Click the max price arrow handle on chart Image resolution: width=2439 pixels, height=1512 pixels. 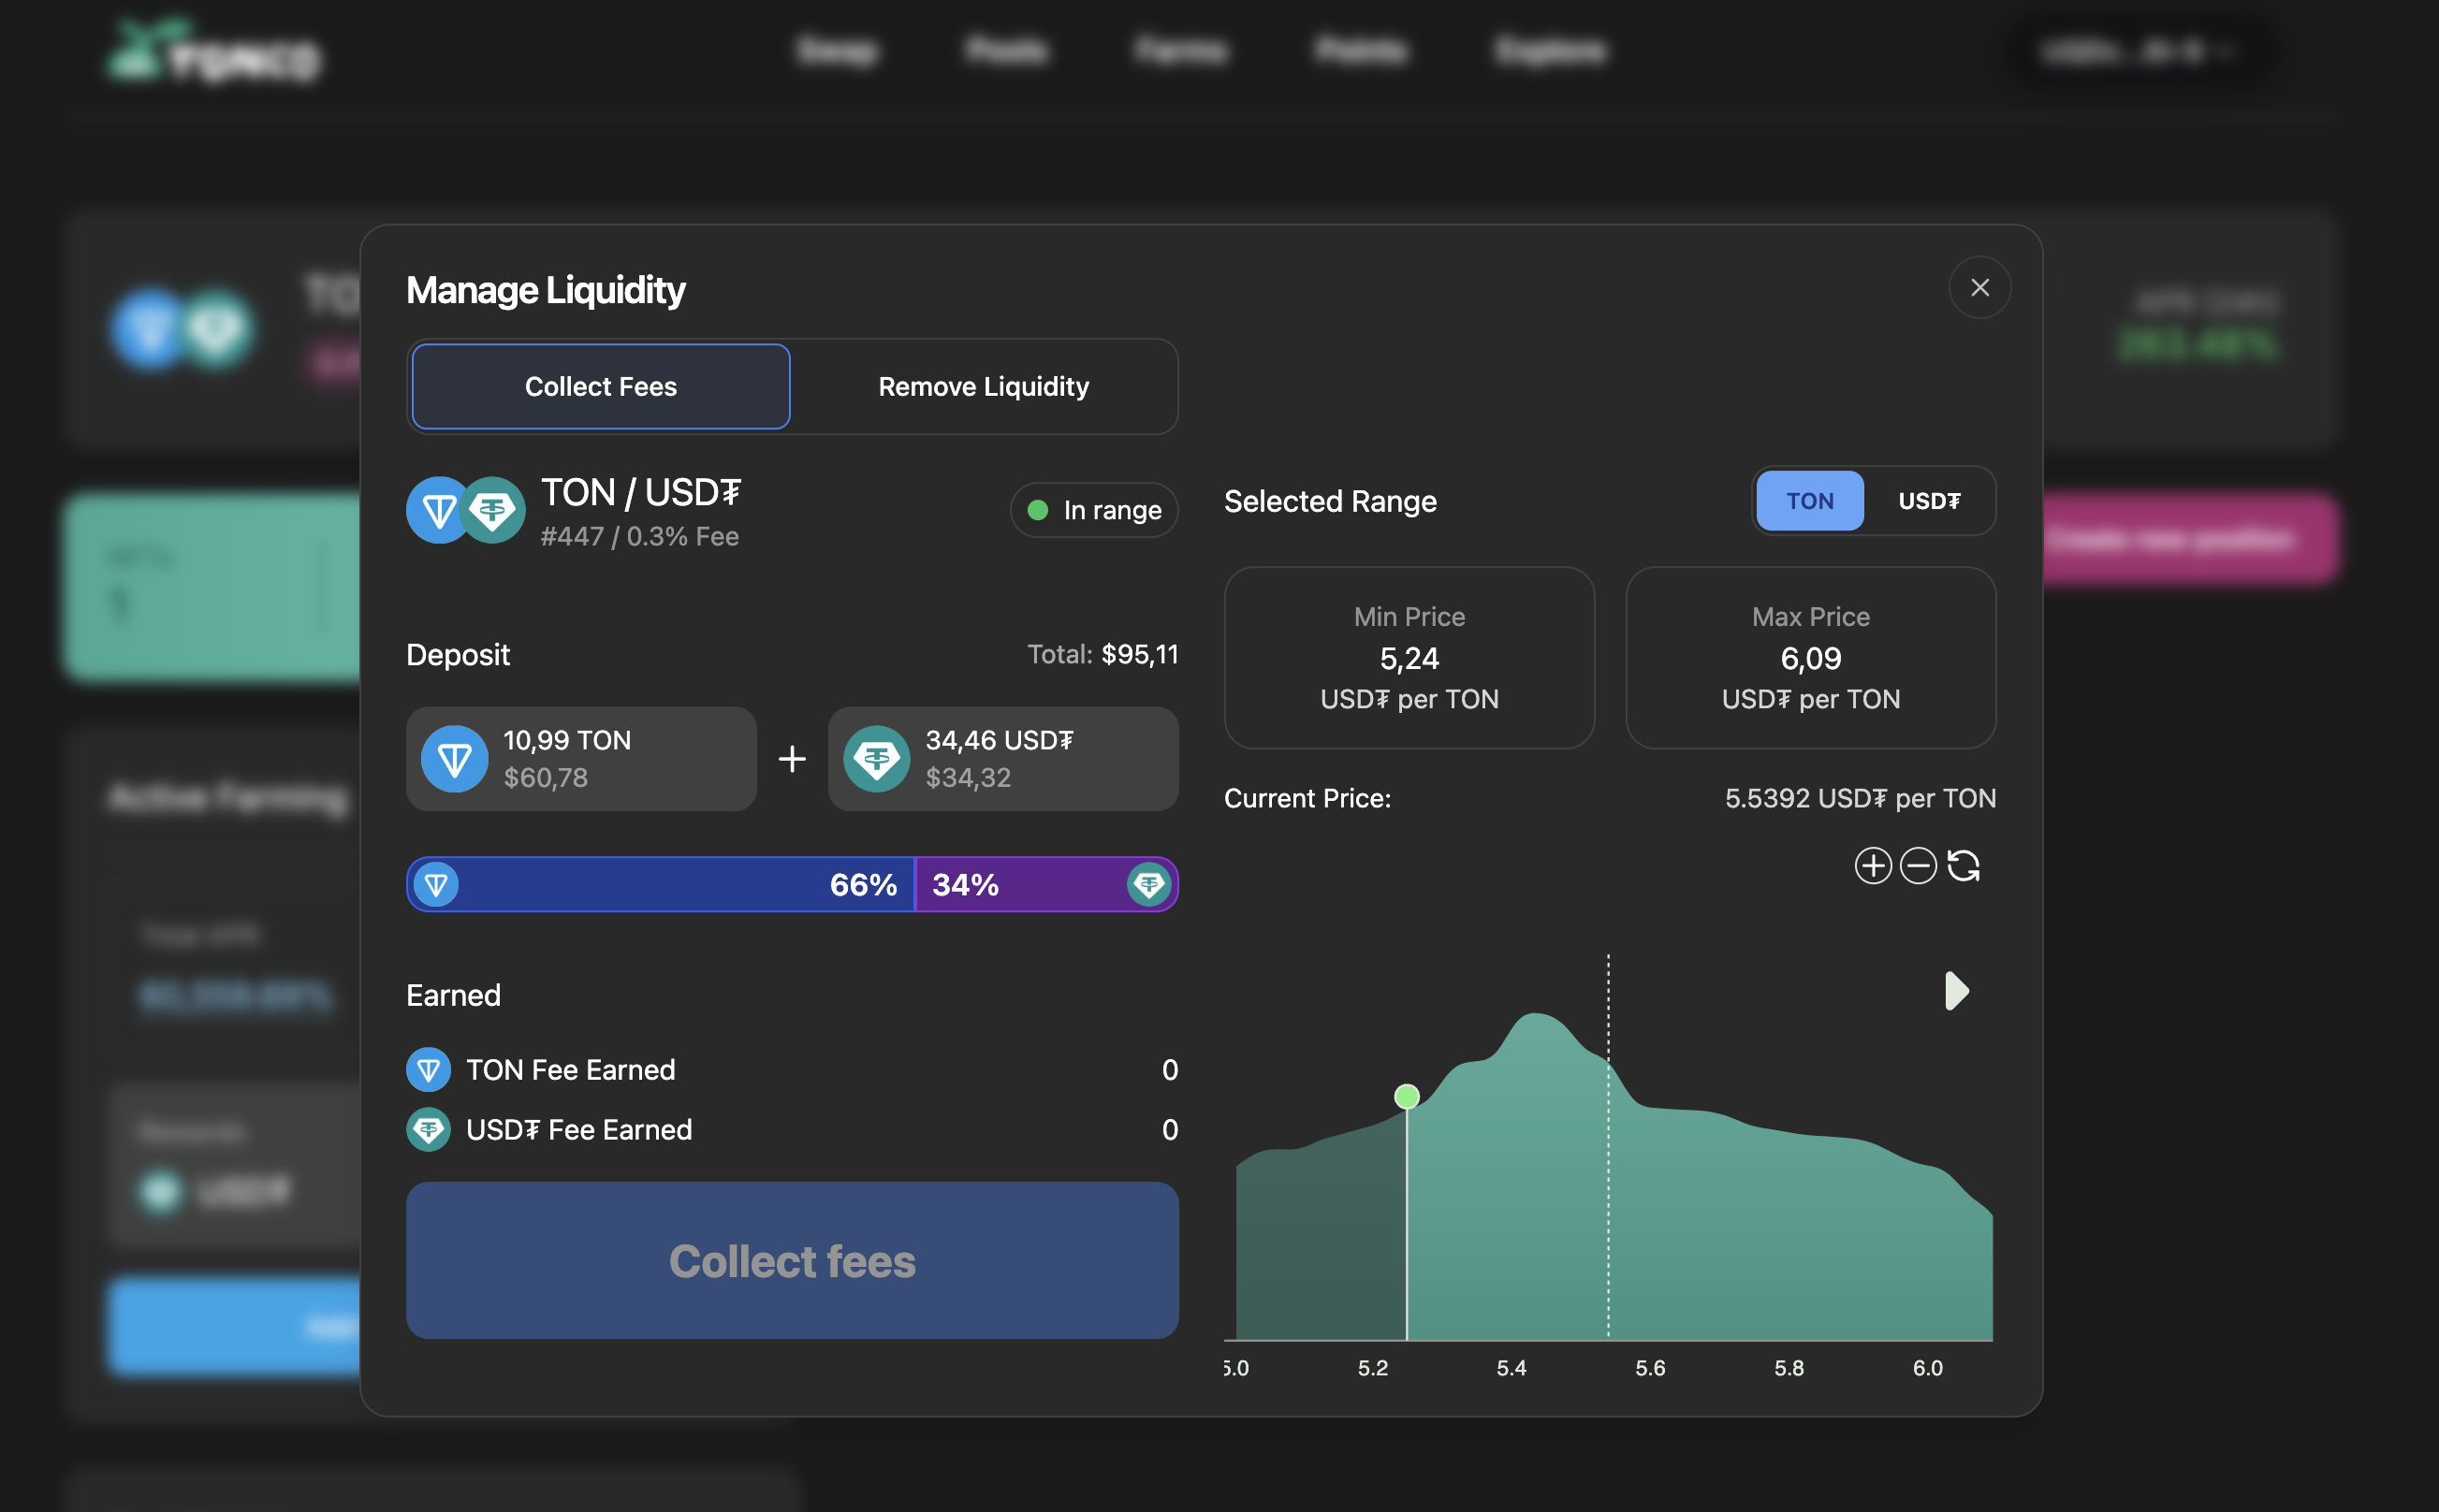coord(1956,991)
